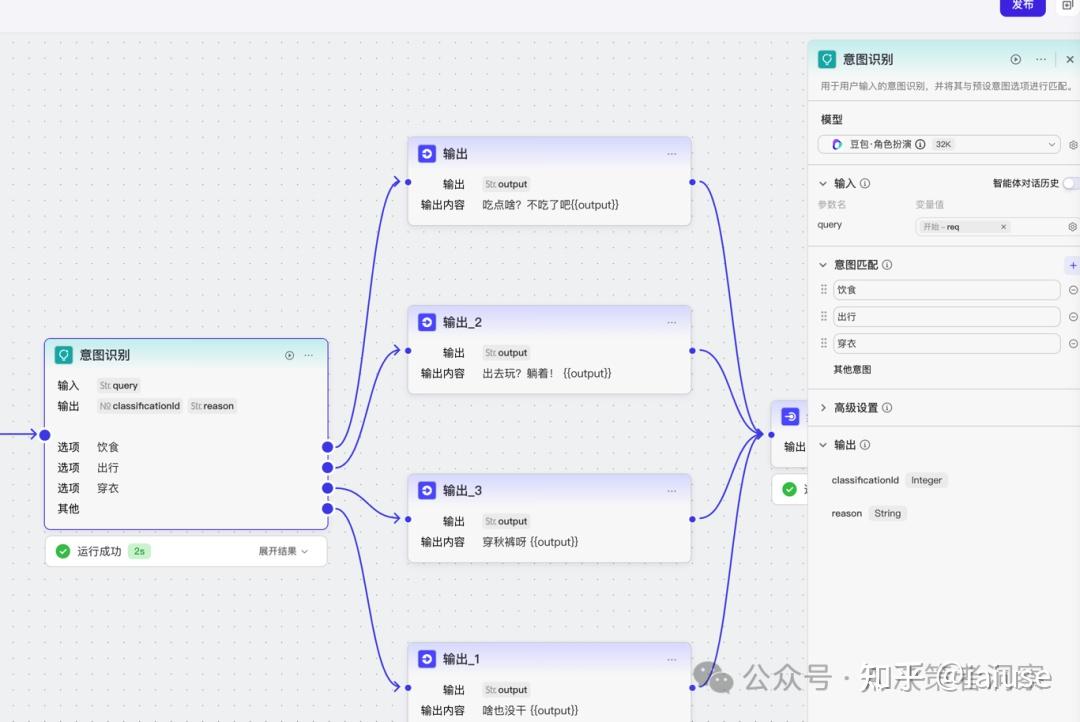Open the more options menu on 输出_3 node
1080x722 pixels.
[x=672, y=490]
